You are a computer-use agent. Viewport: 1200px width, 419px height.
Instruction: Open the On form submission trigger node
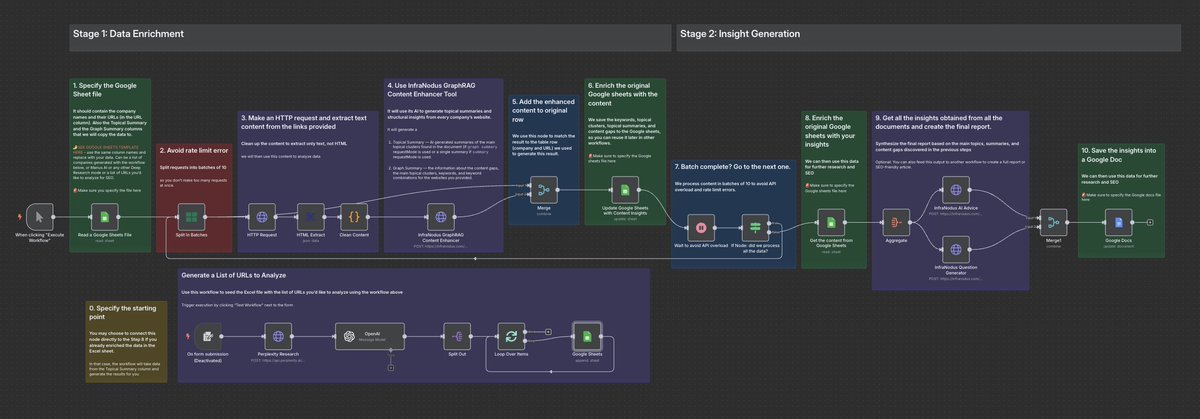208,337
